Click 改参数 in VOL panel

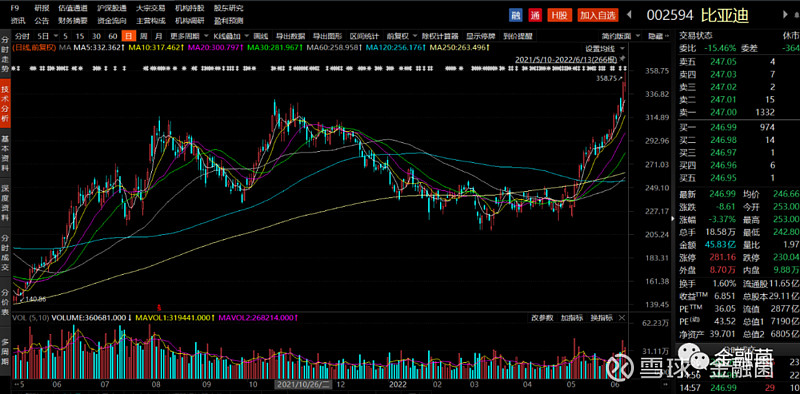[x=542, y=317]
